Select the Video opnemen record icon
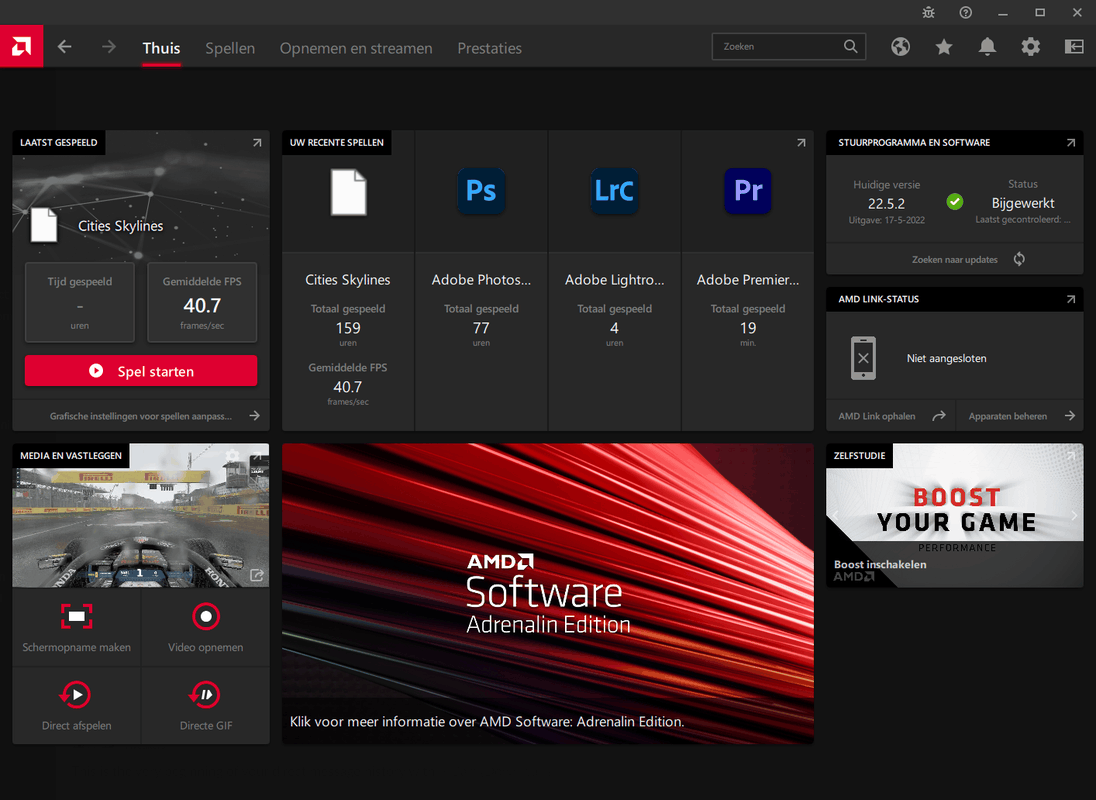Viewport: 1096px width, 800px height. pos(205,617)
